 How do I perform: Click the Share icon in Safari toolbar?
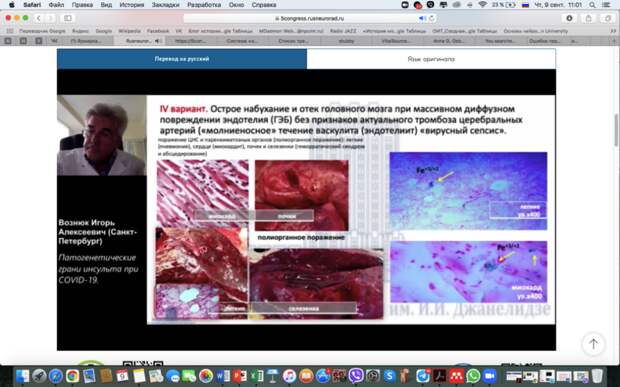[x=589, y=18]
